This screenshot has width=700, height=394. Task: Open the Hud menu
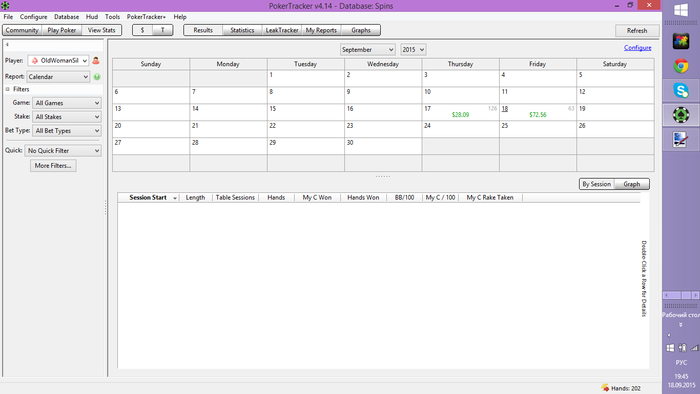tap(92, 17)
